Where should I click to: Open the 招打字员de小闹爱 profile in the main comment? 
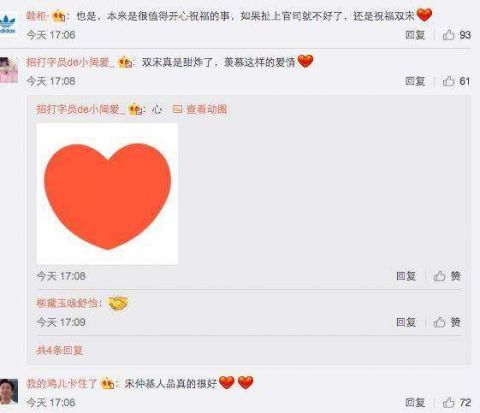click(70, 62)
